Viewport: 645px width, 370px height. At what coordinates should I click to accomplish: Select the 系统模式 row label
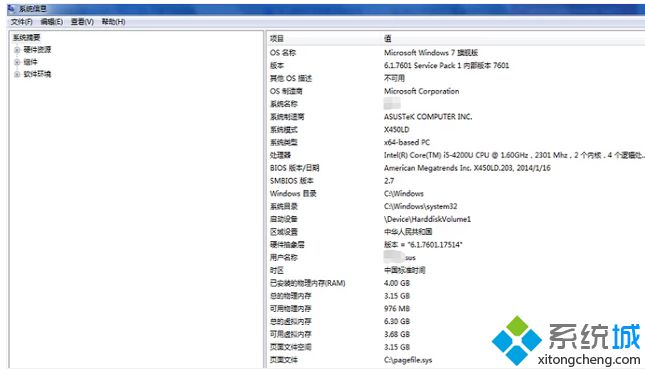(283, 130)
